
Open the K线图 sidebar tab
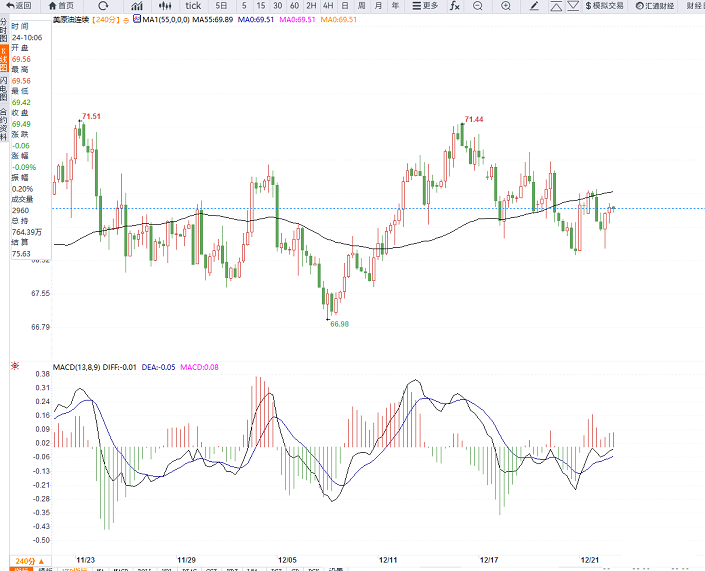click(4, 58)
